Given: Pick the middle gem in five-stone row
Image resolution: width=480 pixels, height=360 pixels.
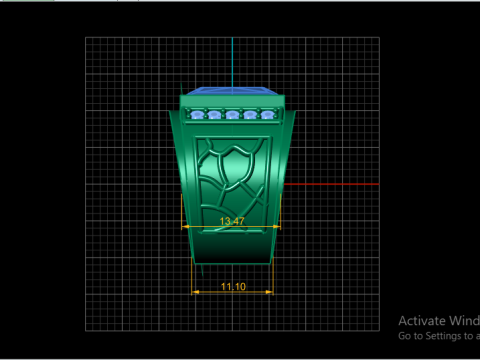Looking at the screenshot, I should 232,115.
